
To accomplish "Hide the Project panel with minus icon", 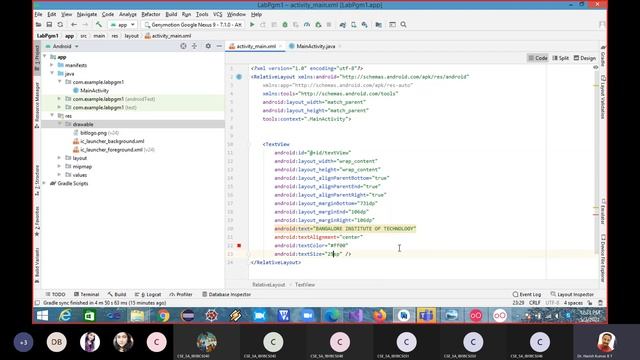I will tap(219, 46).
